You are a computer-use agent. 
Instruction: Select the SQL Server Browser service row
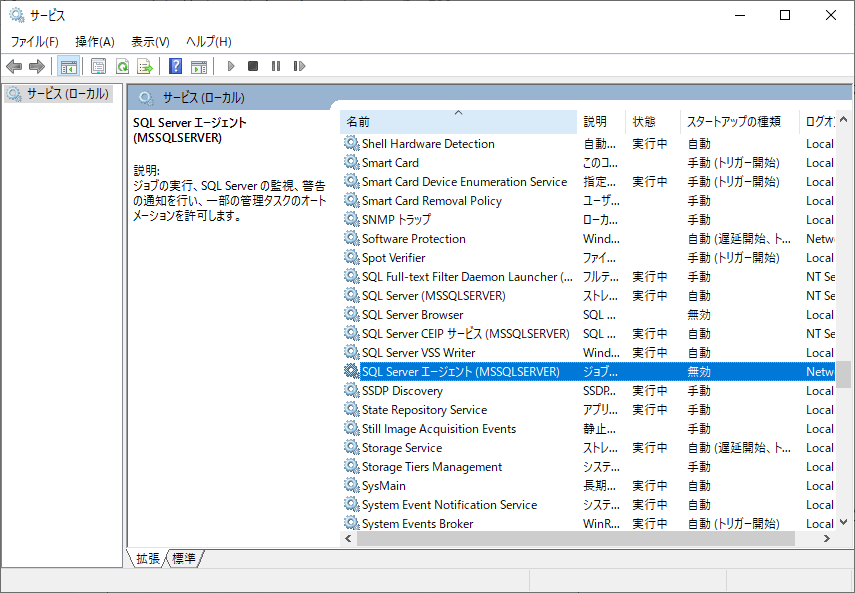412,315
